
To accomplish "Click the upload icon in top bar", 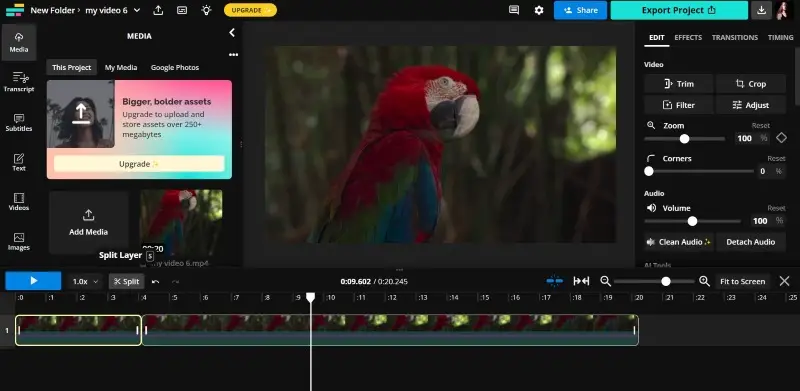I will tap(158, 10).
